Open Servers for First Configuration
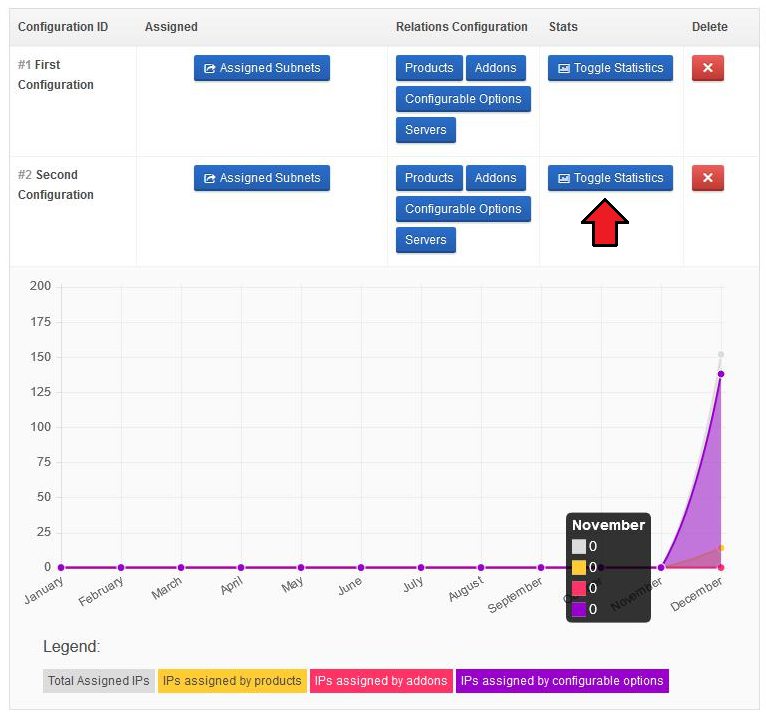 coord(426,130)
